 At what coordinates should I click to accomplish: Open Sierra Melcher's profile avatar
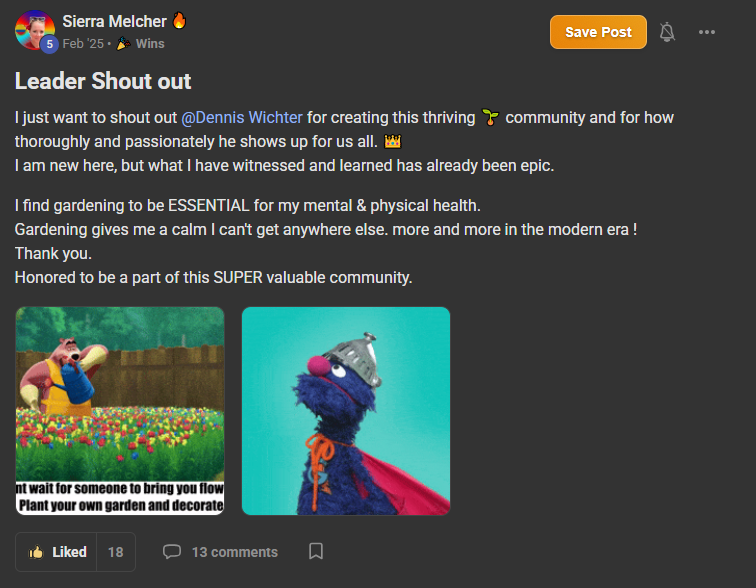tap(34, 30)
